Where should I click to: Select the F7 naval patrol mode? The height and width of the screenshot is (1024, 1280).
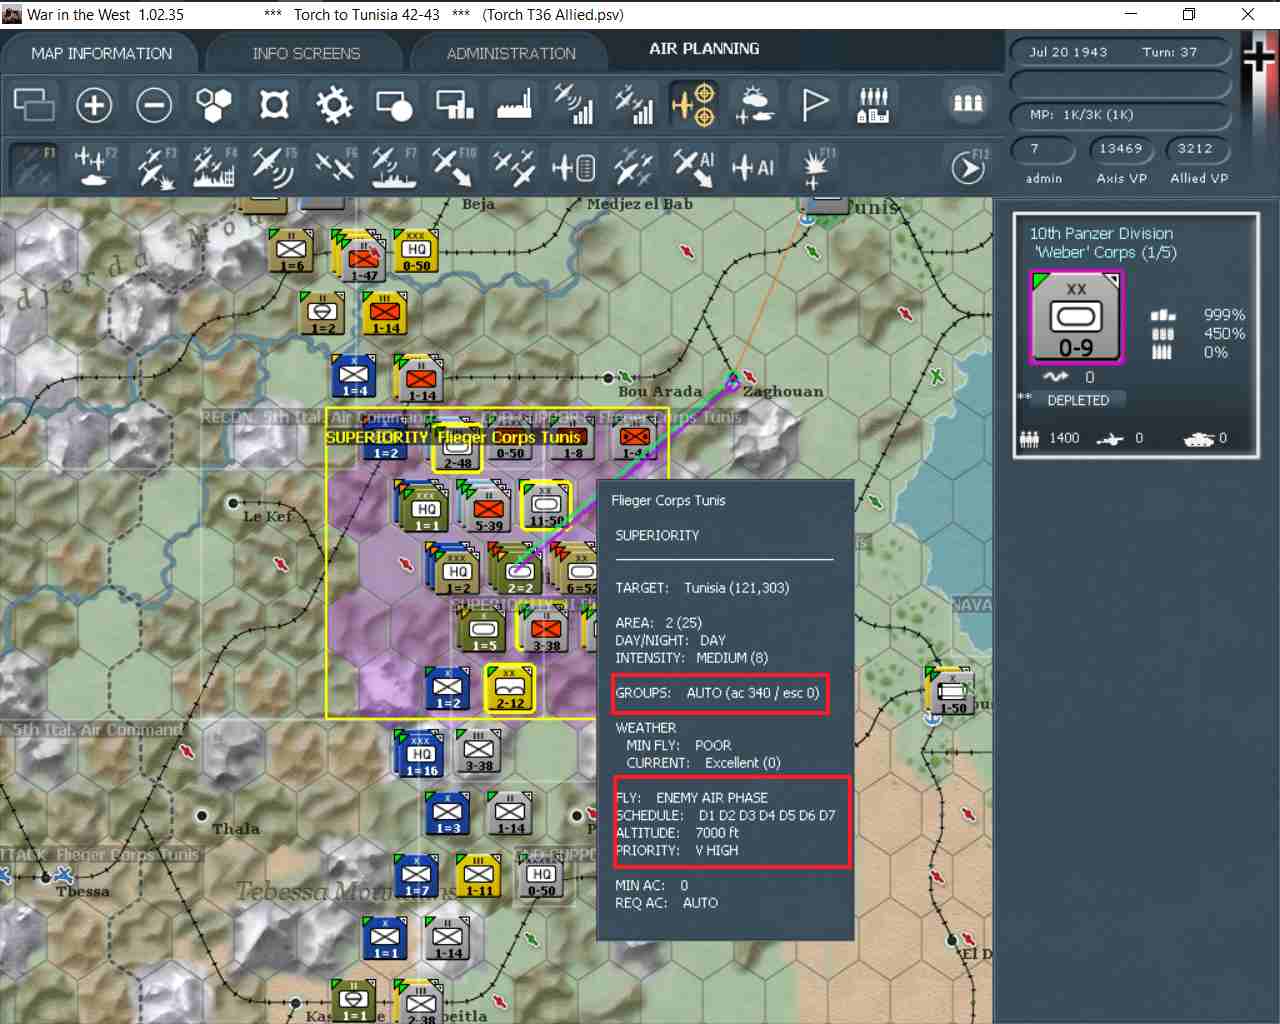[x=394, y=167]
